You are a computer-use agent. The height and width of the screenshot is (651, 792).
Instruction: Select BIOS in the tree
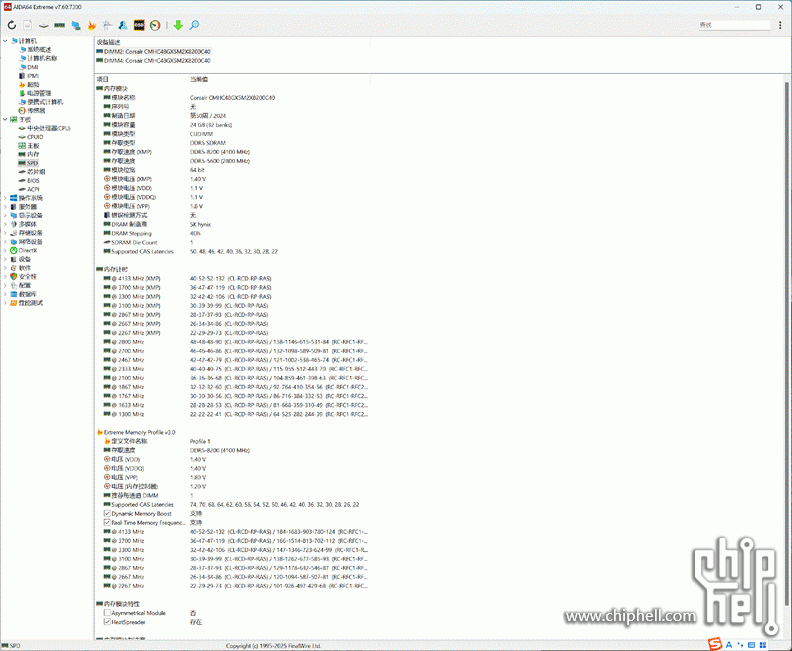tap(33, 180)
